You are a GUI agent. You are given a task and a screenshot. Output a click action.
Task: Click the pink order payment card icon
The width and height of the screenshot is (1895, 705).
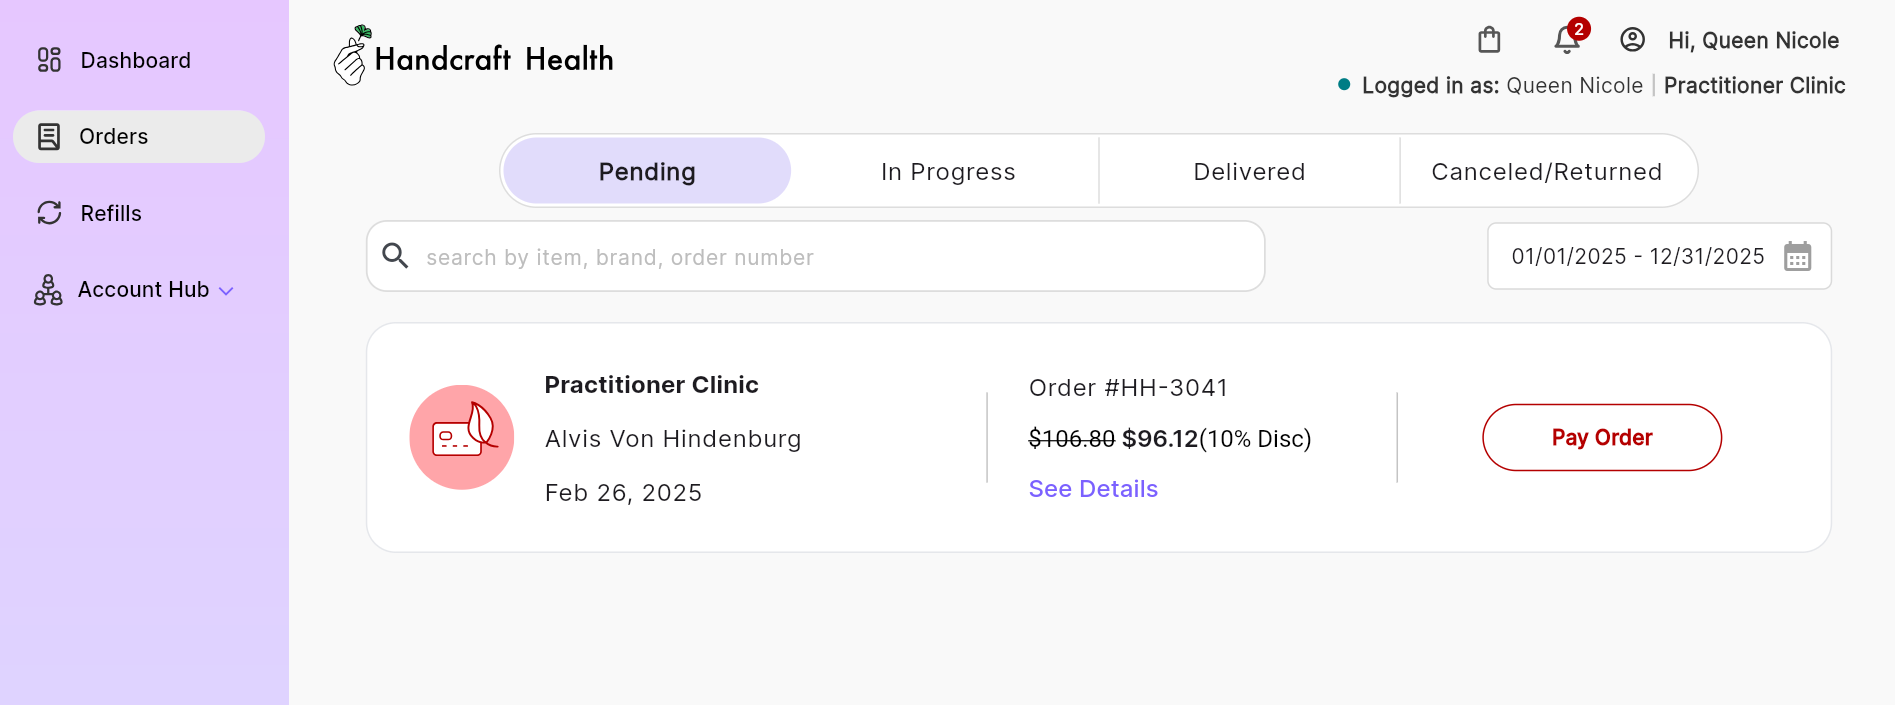(462, 437)
